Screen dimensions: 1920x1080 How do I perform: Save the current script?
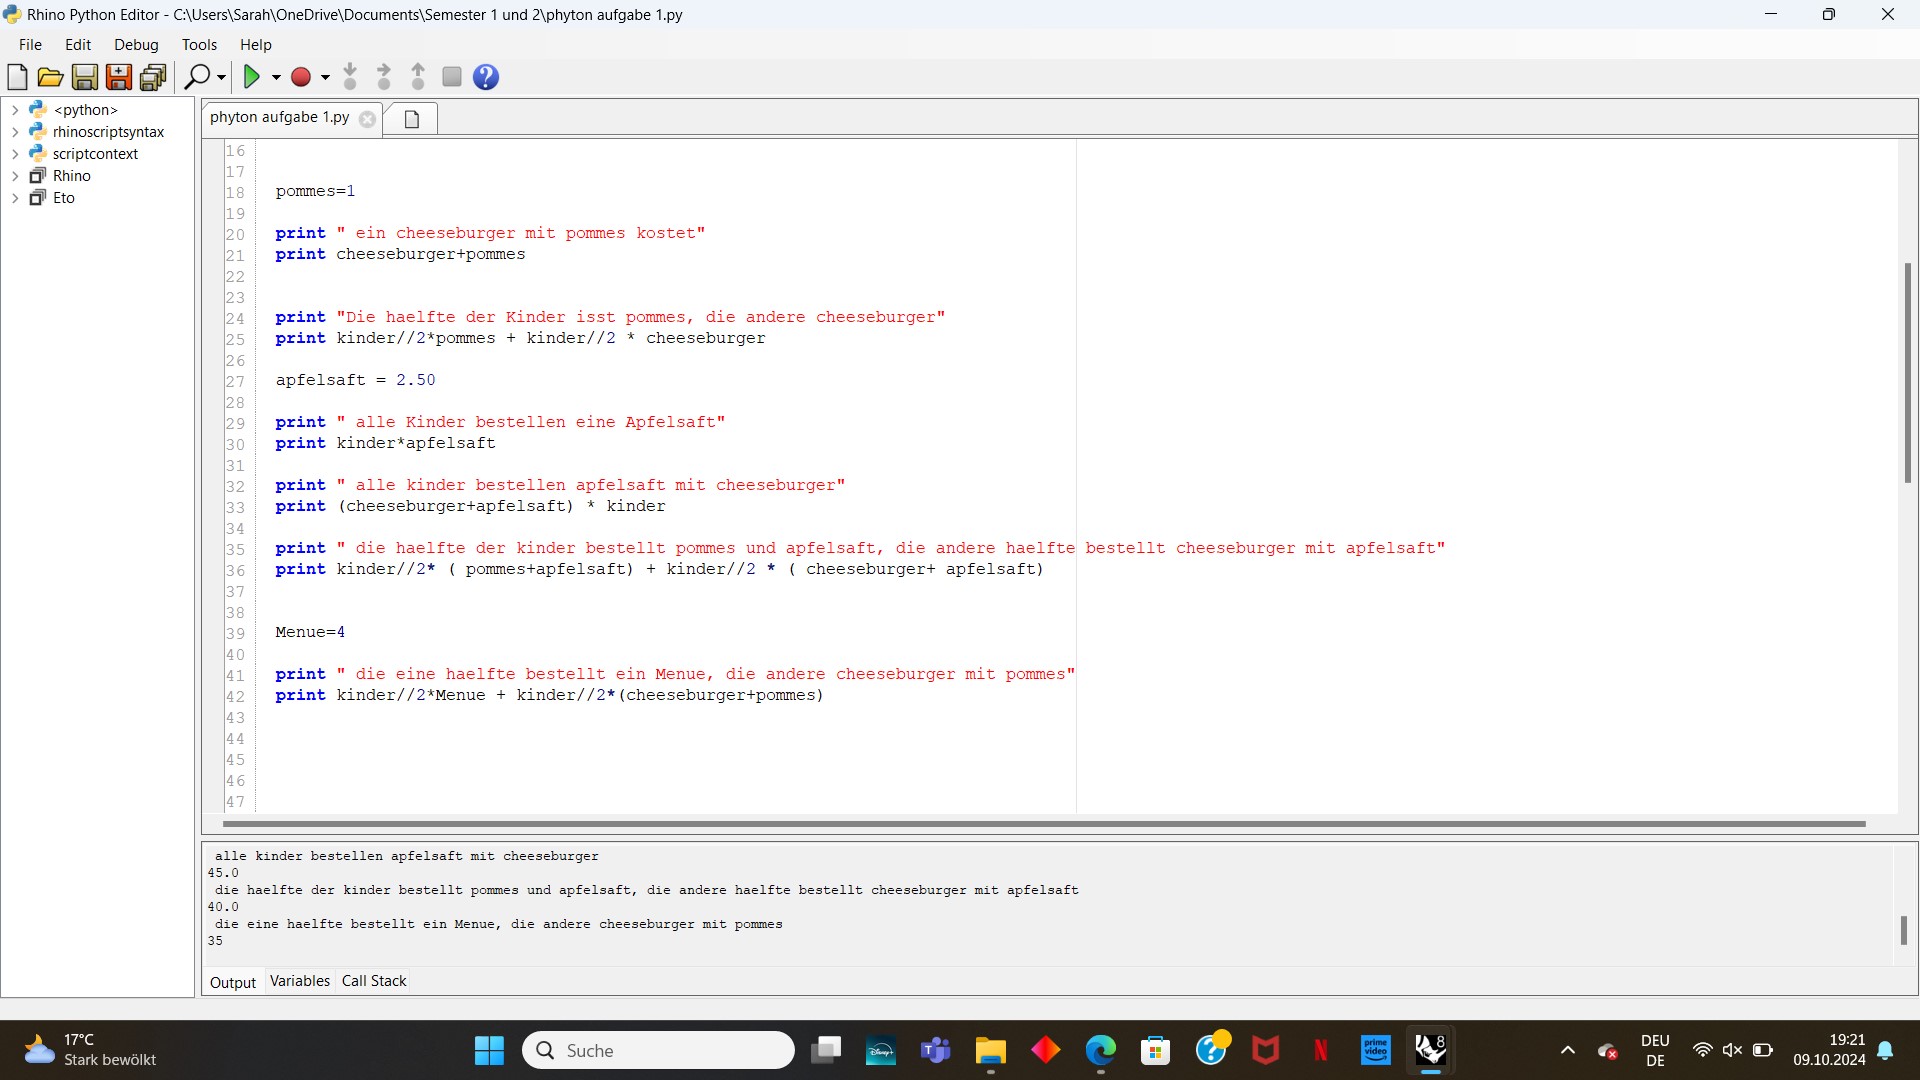click(x=84, y=77)
